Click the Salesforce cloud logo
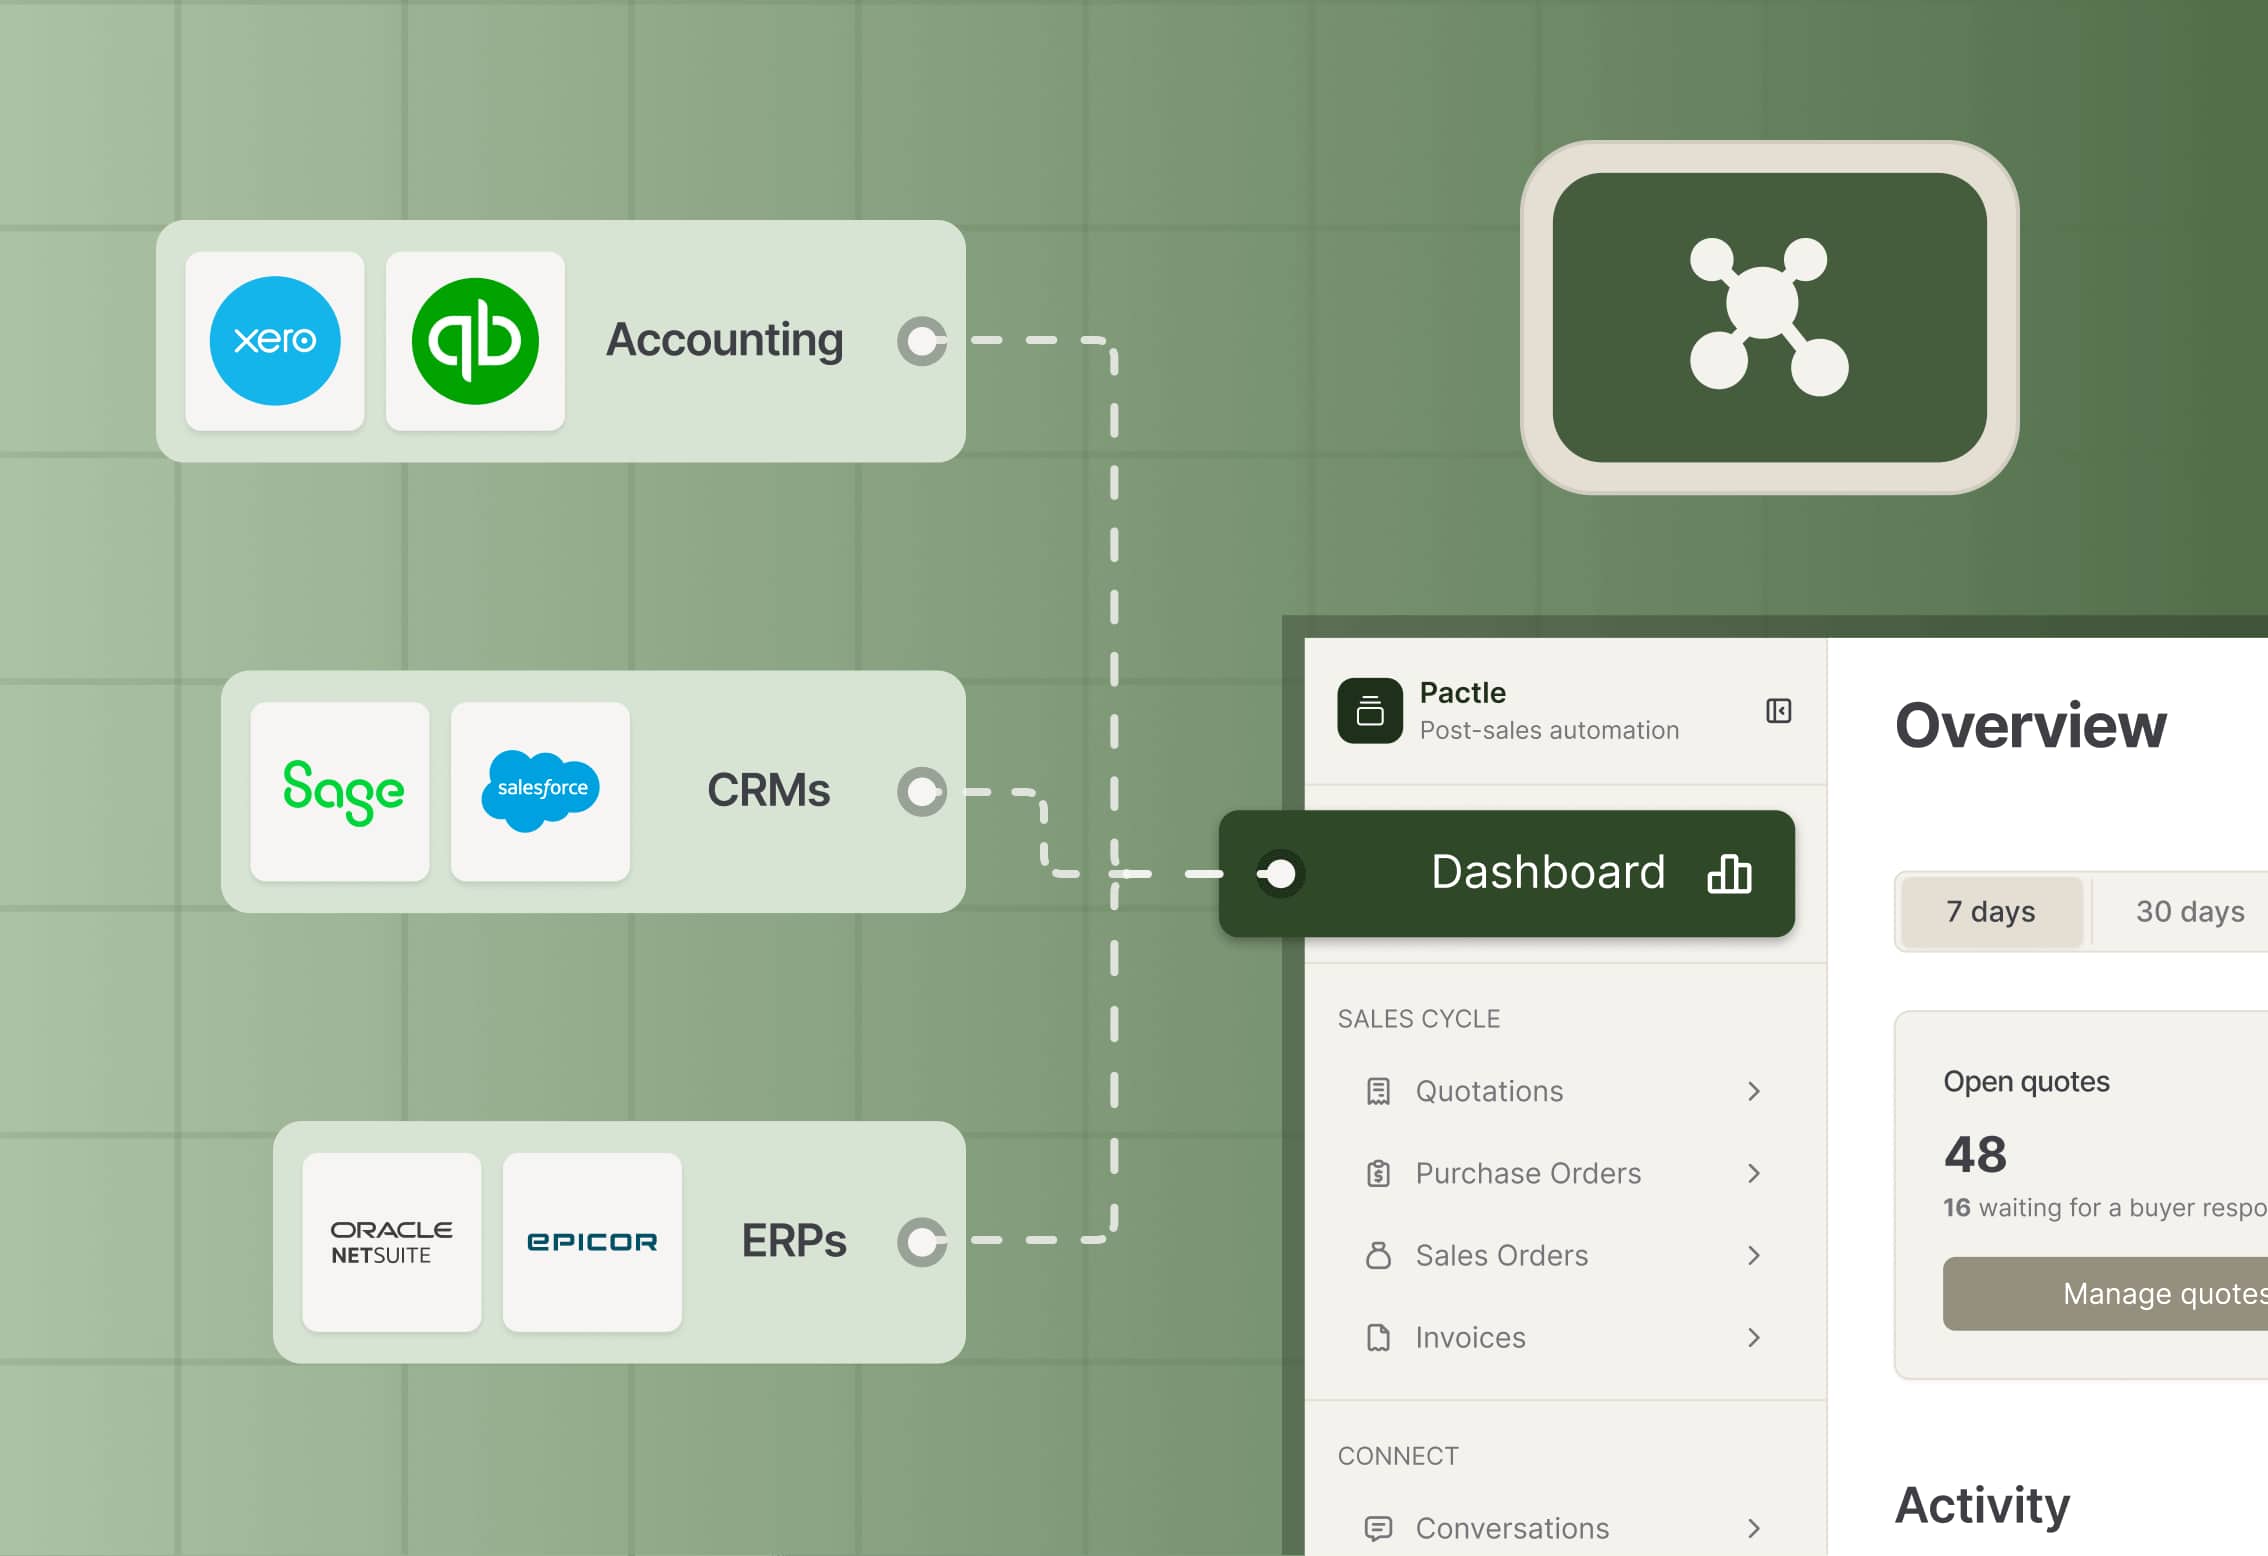Image resolution: width=2268 pixels, height=1556 pixels. [x=540, y=790]
